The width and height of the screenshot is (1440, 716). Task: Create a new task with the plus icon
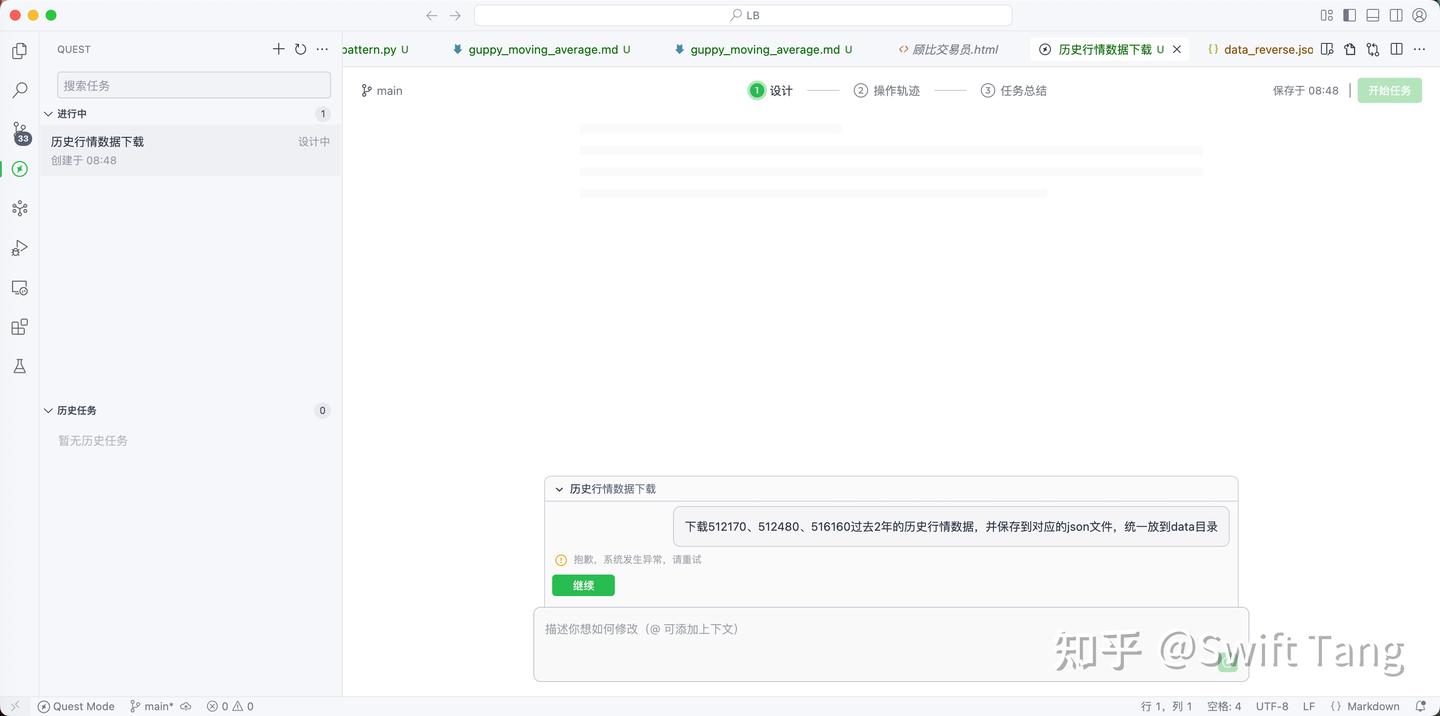click(278, 48)
